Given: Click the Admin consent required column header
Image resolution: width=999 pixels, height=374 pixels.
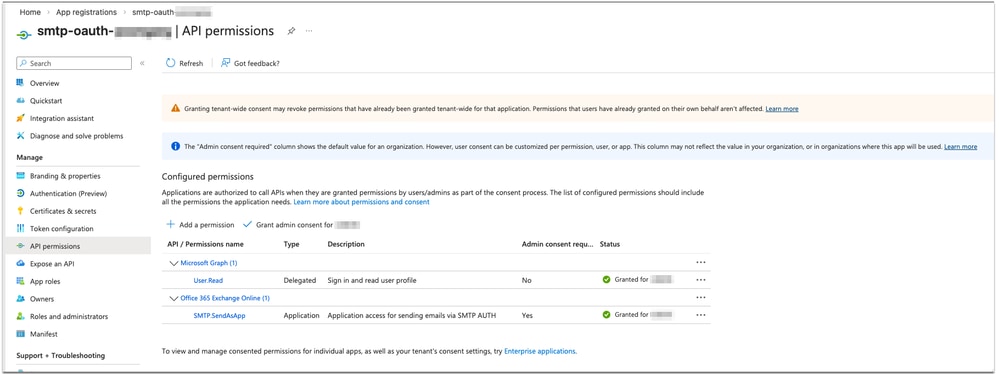Looking at the screenshot, I should click(x=557, y=244).
